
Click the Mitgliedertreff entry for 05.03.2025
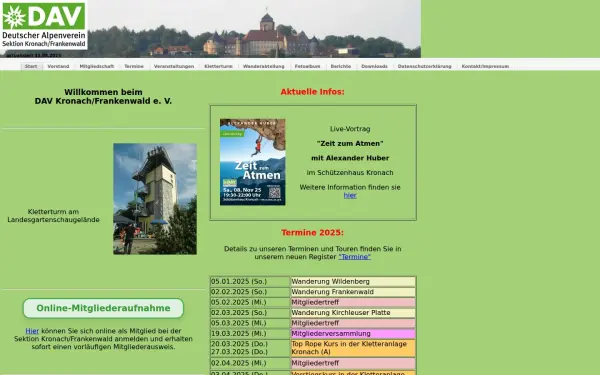[x=353, y=323]
